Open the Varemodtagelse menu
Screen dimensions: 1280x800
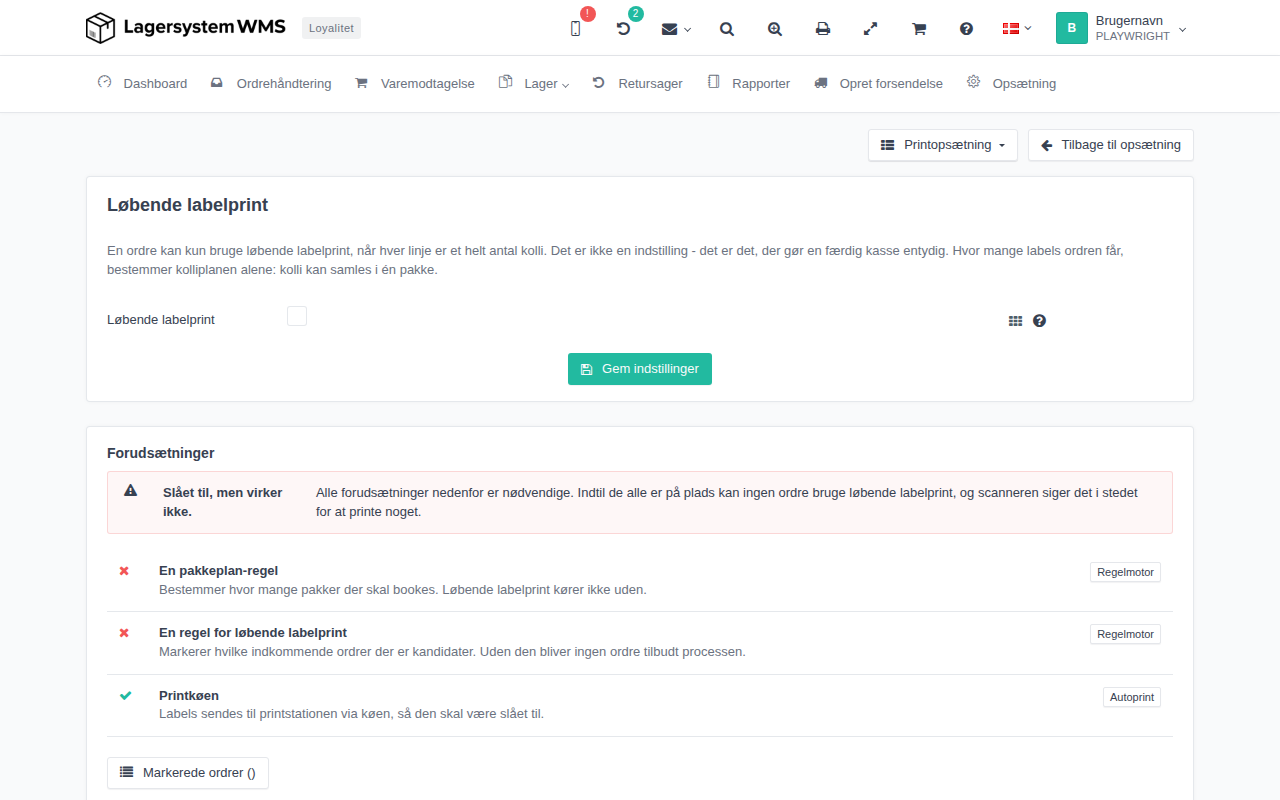415,84
